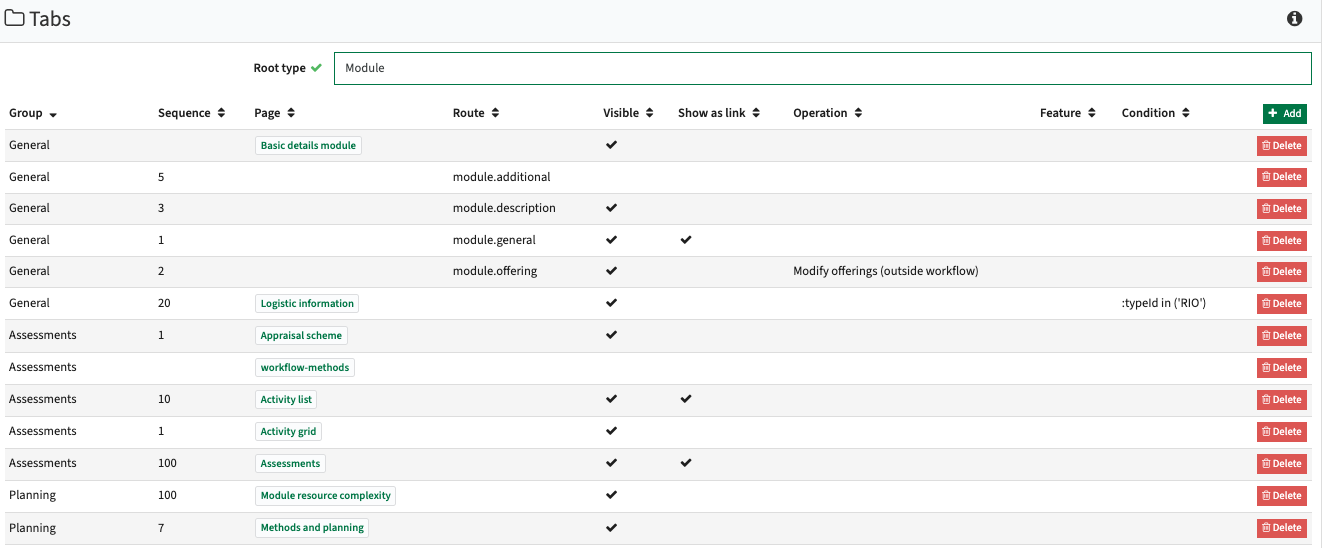Delete the module.general row
This screenshot has height=548, width=1322.
[1282, 240]
